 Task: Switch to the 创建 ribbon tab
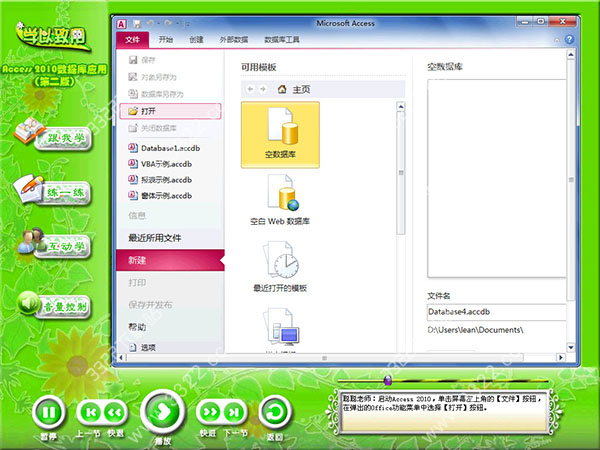pos(196,39)
